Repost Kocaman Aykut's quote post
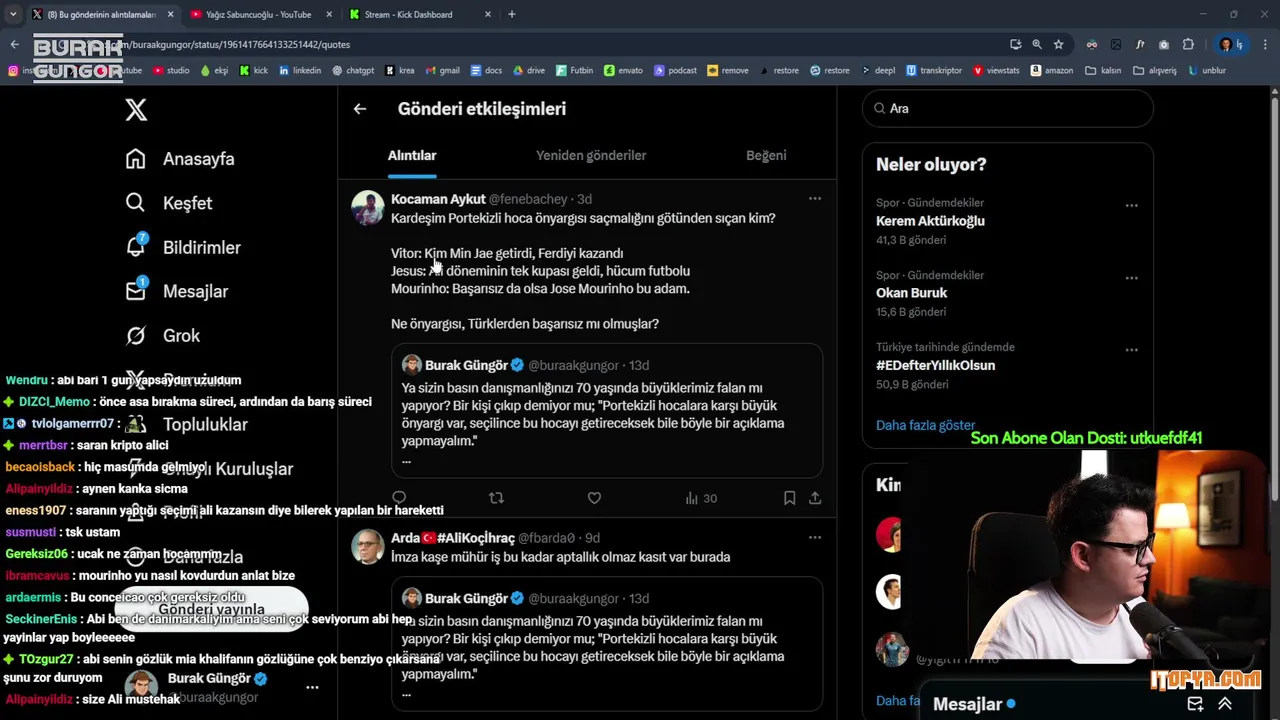Screen dimensions: 1280x720 [496, 498]
